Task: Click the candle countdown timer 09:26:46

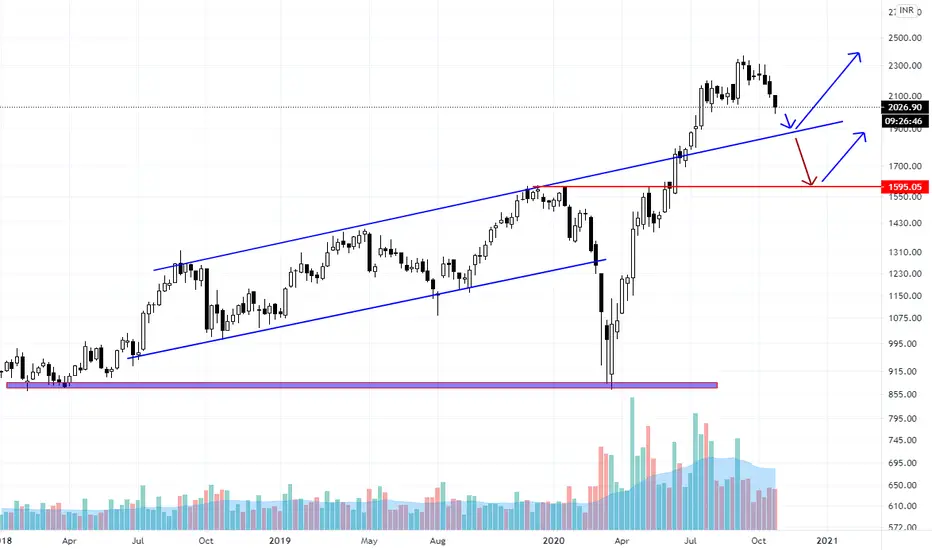Action: coord(903,121)
